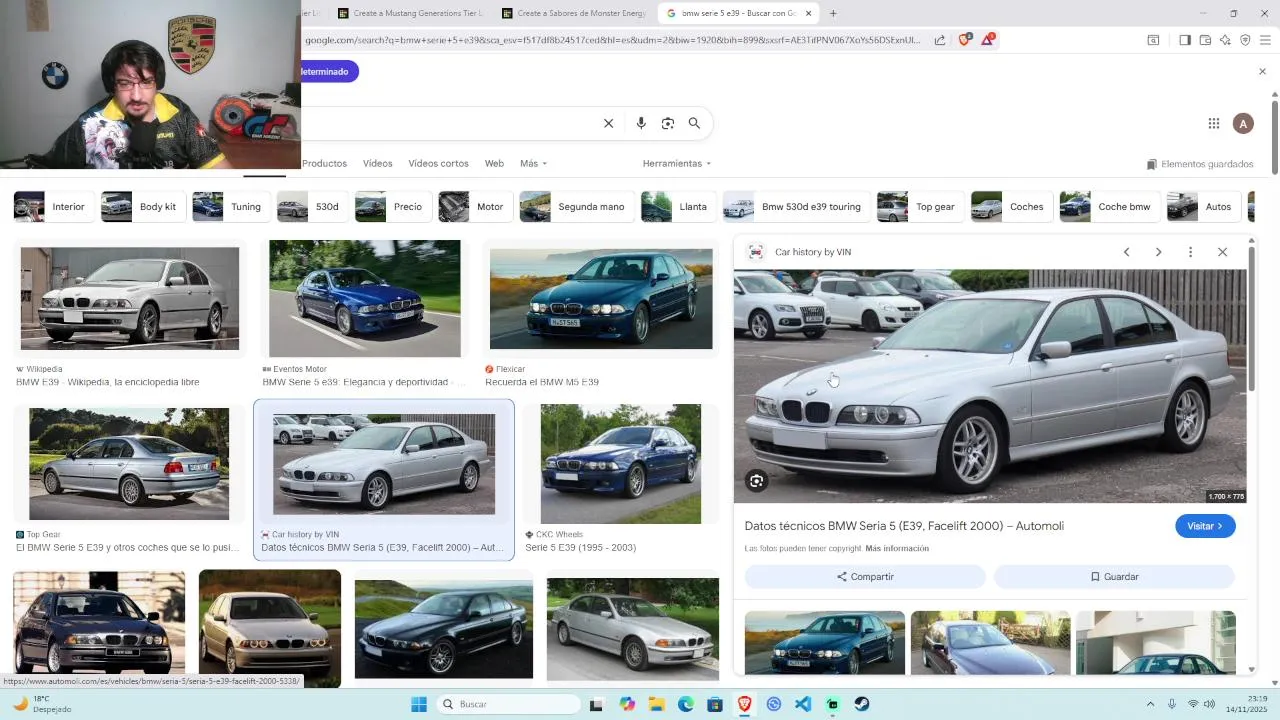Open the Wikipedia BMW E39 image result
Viewport: 1280px width, 720px height.
pyautogui.click(x=130, y=298)
